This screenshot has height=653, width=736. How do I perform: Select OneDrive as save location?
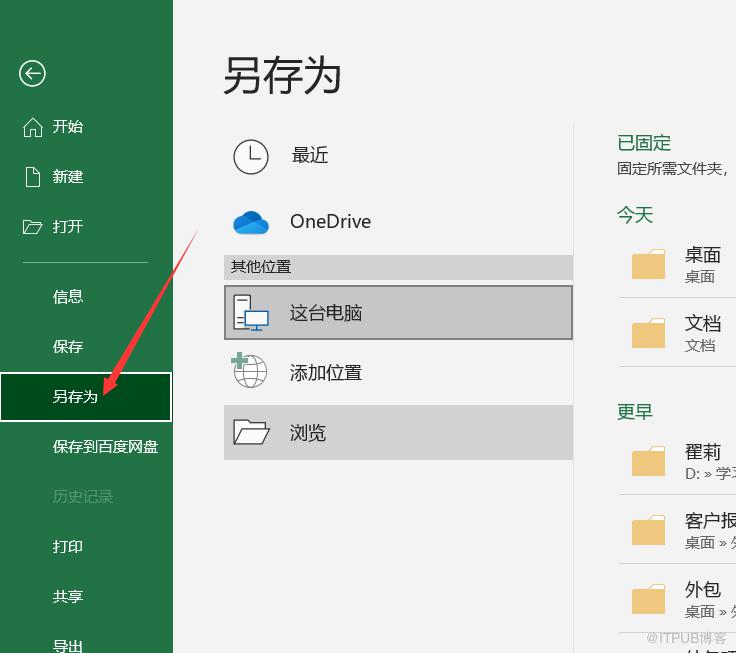pos(399,222)
